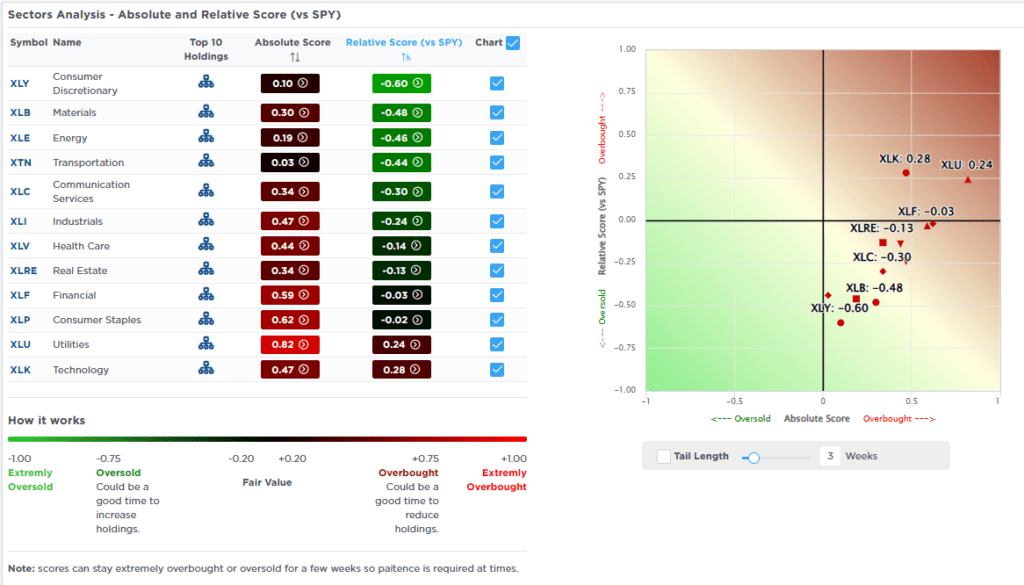Uncheck chart checkbox for Transportation row
The width and height of the screenshot is (1024, 585).
click(x=497, y=162)
